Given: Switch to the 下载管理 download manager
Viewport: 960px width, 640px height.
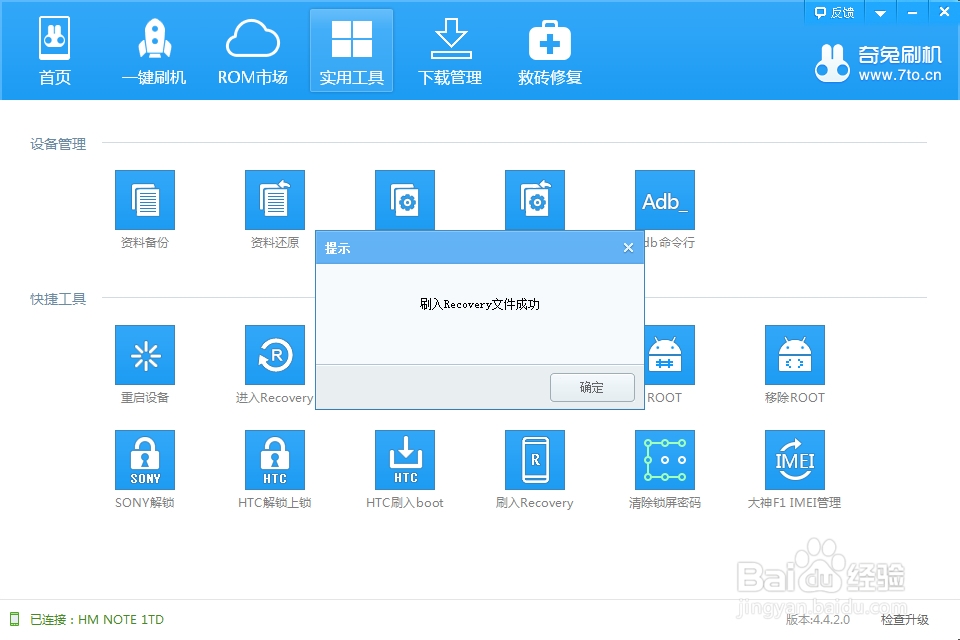Looking at the screenshot, I should pyautogui.click(x=449, y=48).
